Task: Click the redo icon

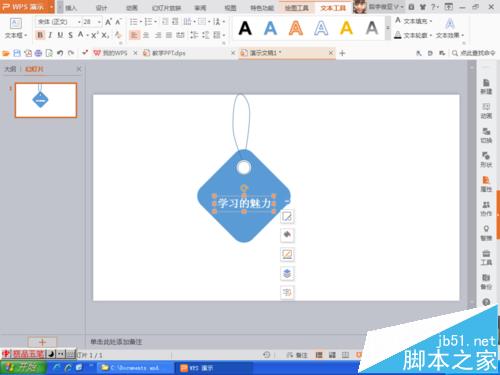Action: (x=71, y=53)
